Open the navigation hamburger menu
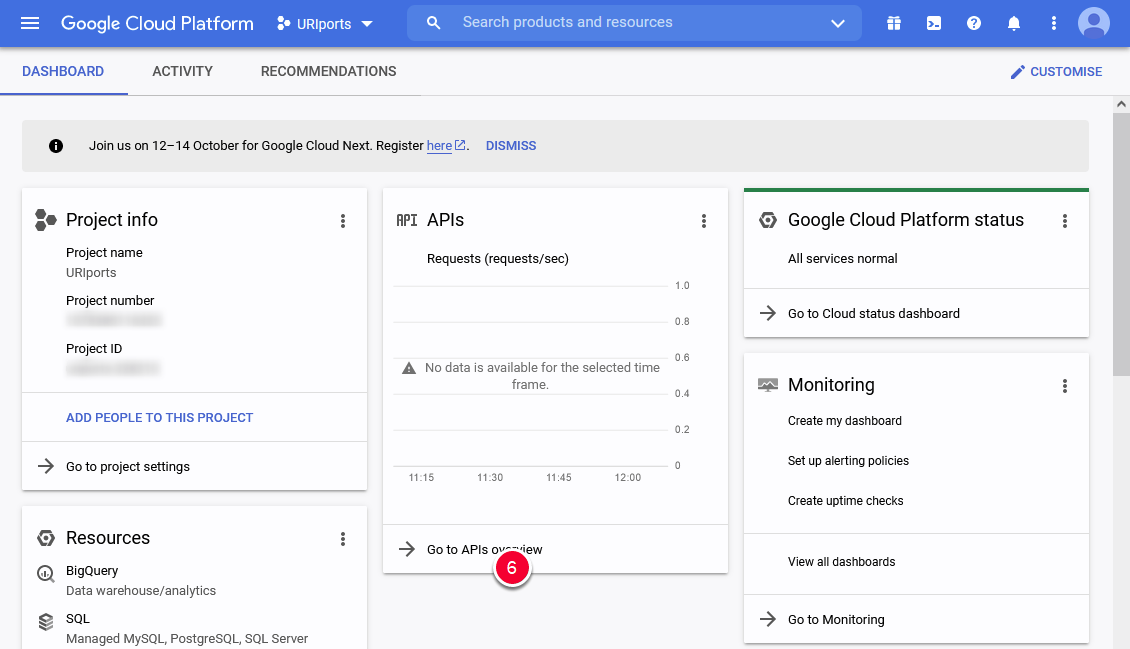 coord(29,23)
